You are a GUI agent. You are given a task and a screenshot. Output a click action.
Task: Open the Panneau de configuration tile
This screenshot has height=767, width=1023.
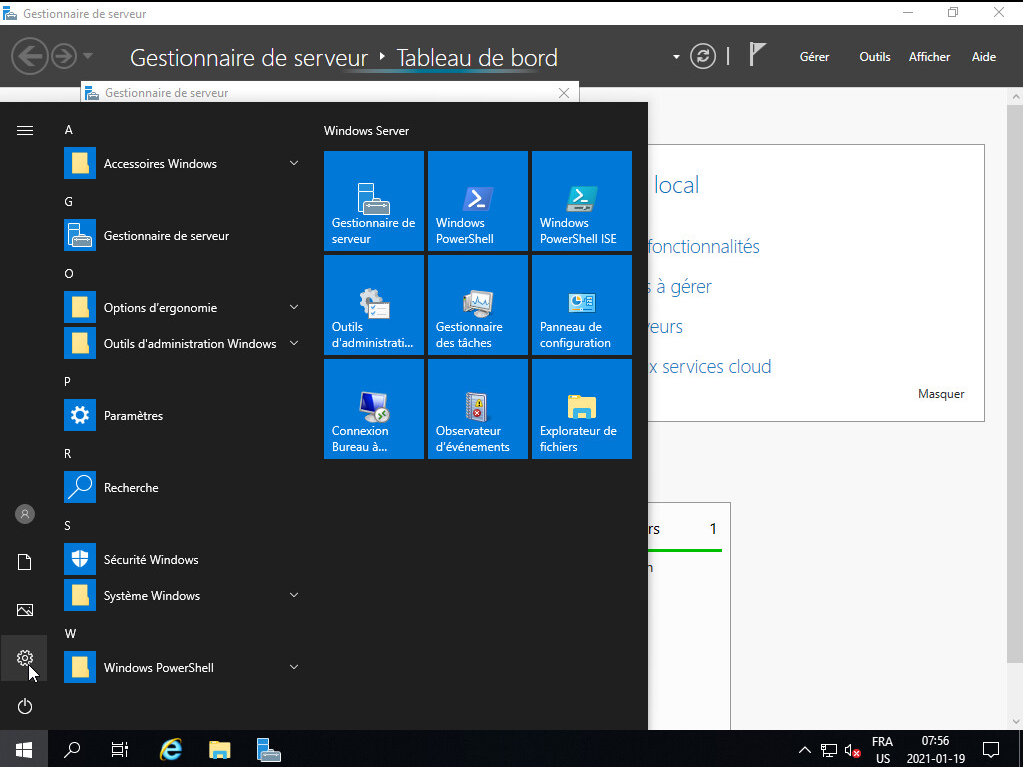(x=581, y=305)
